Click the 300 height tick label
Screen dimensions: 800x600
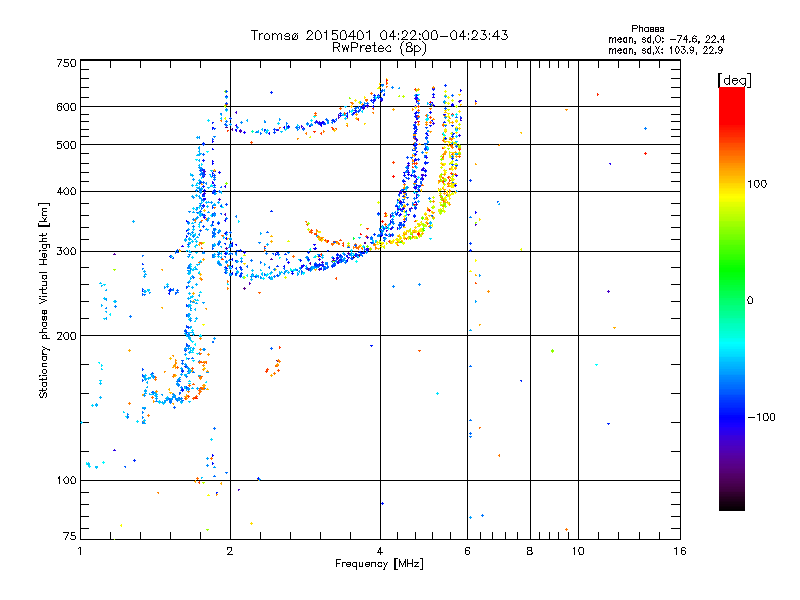tap(66, 251)
